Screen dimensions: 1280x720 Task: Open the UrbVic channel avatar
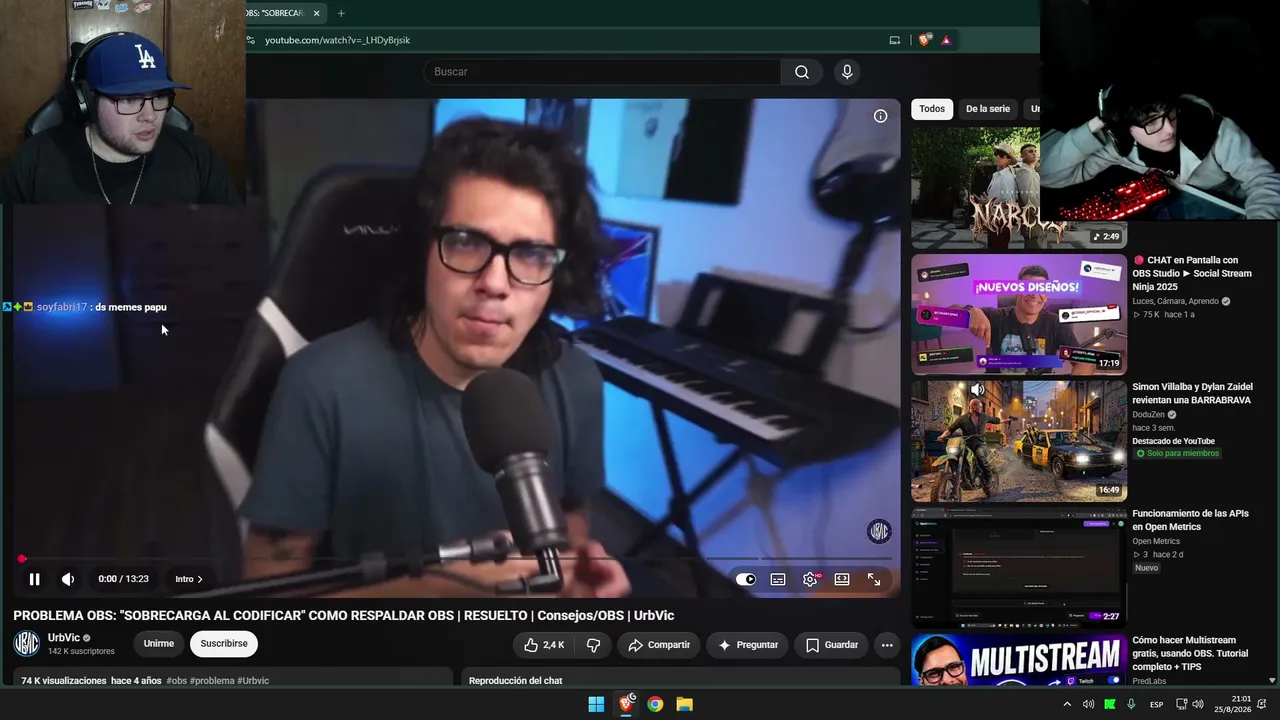click(27, 644)
